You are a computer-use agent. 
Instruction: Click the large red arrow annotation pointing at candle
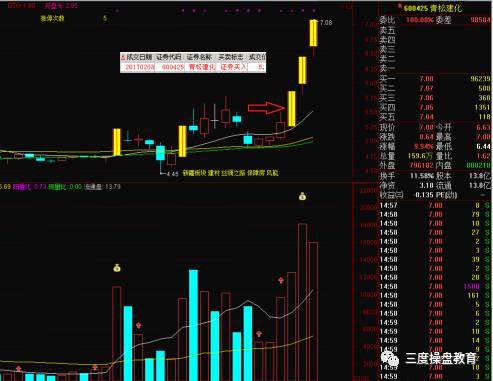point(267,108)
